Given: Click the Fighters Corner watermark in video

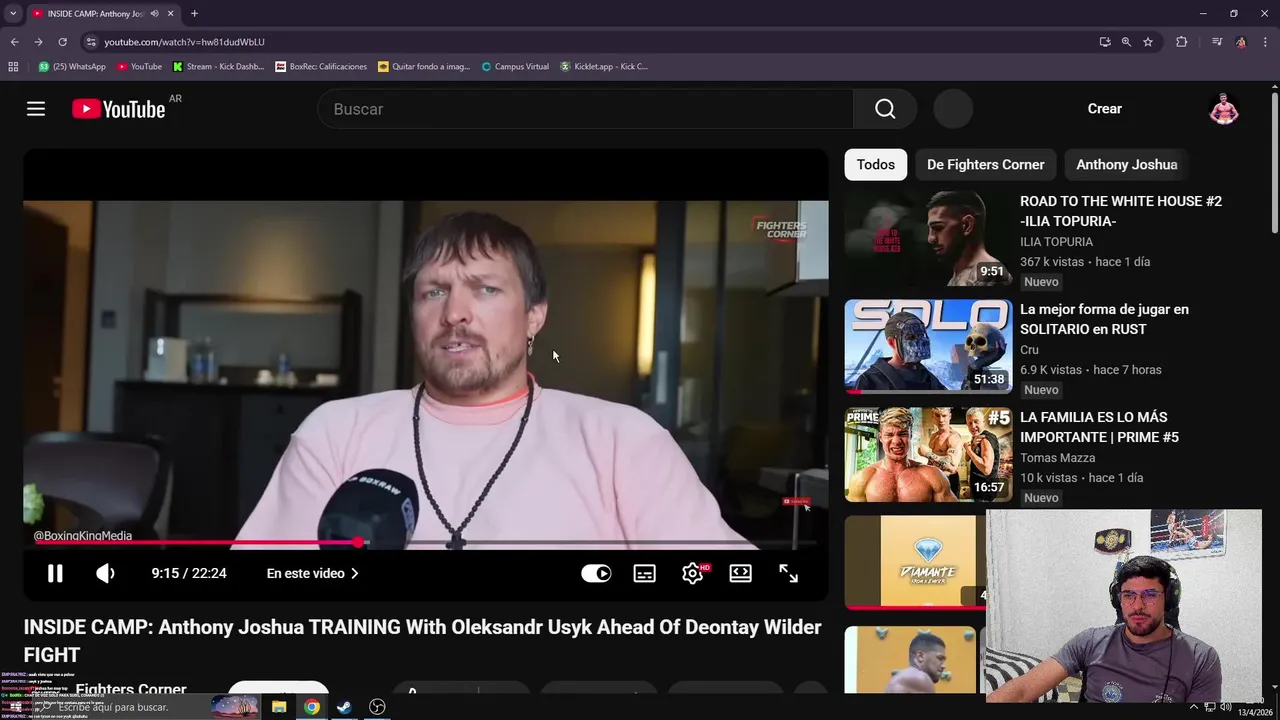Looking at the screenshot, I should pos(780,229).
